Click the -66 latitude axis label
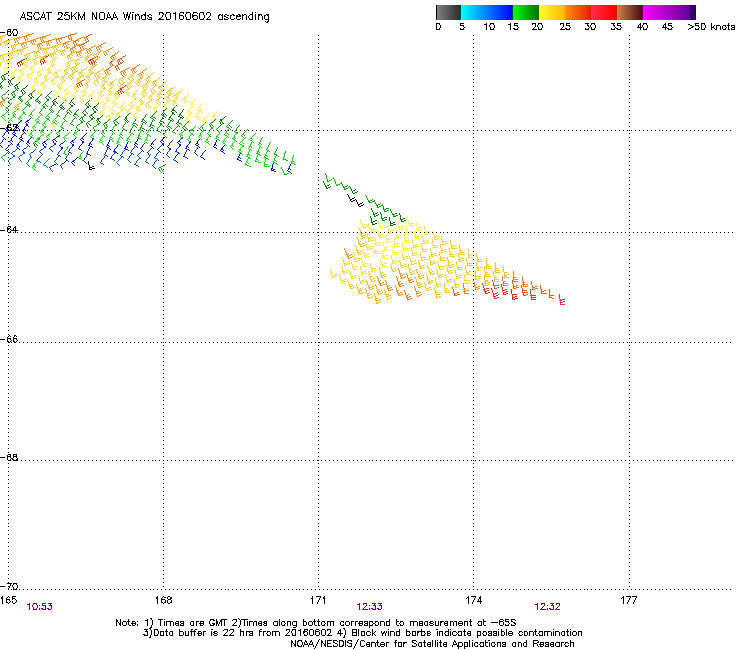This screenshot has width=740, height=650. point(9,339)
